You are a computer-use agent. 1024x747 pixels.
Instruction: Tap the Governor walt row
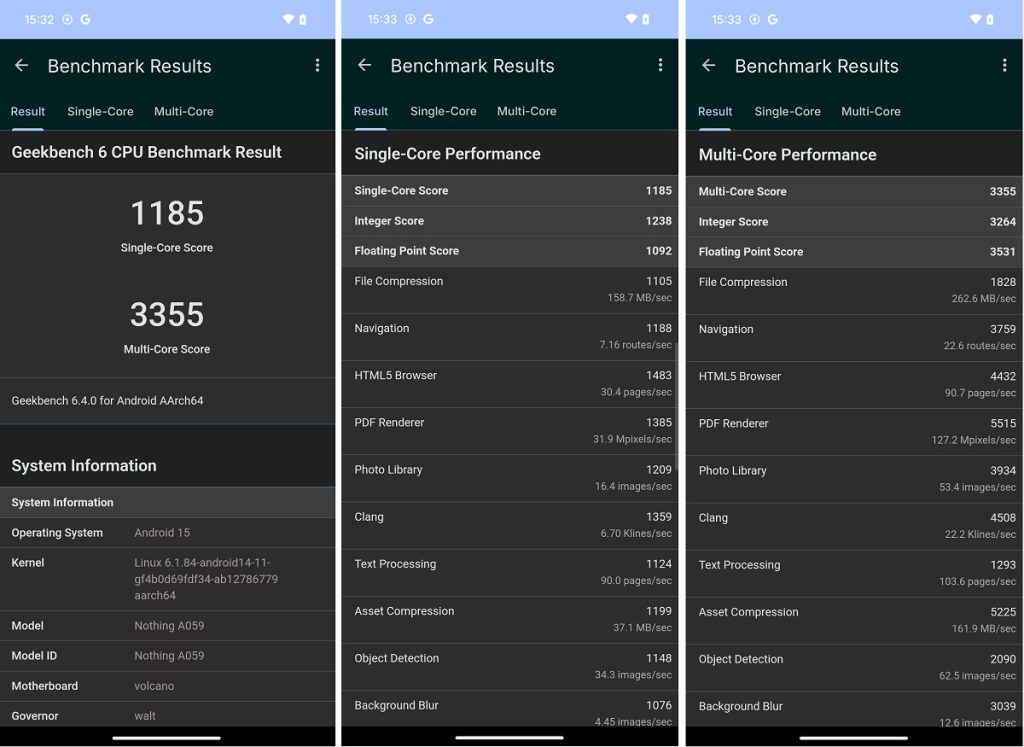coord(167,714)
